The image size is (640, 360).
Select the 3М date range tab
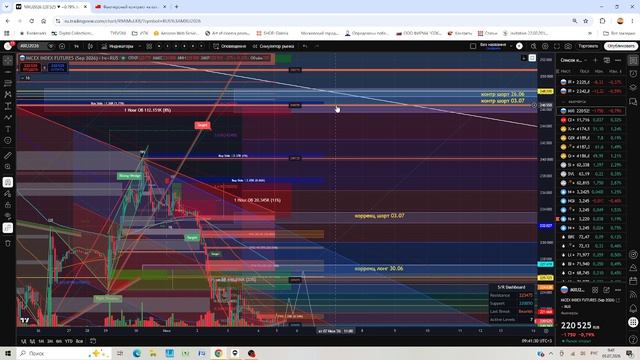50,341
